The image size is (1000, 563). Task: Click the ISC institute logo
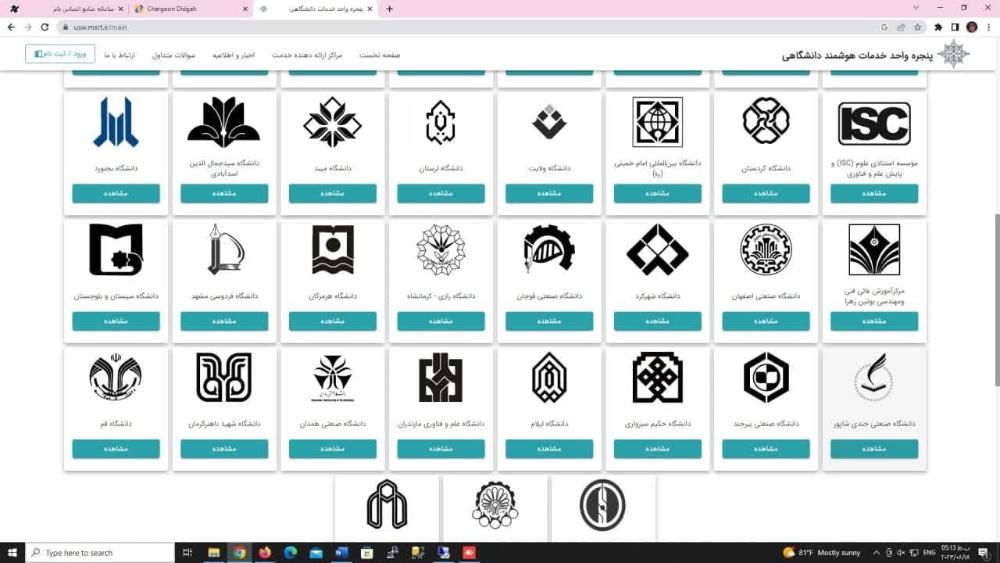click(x=874, y=123)
